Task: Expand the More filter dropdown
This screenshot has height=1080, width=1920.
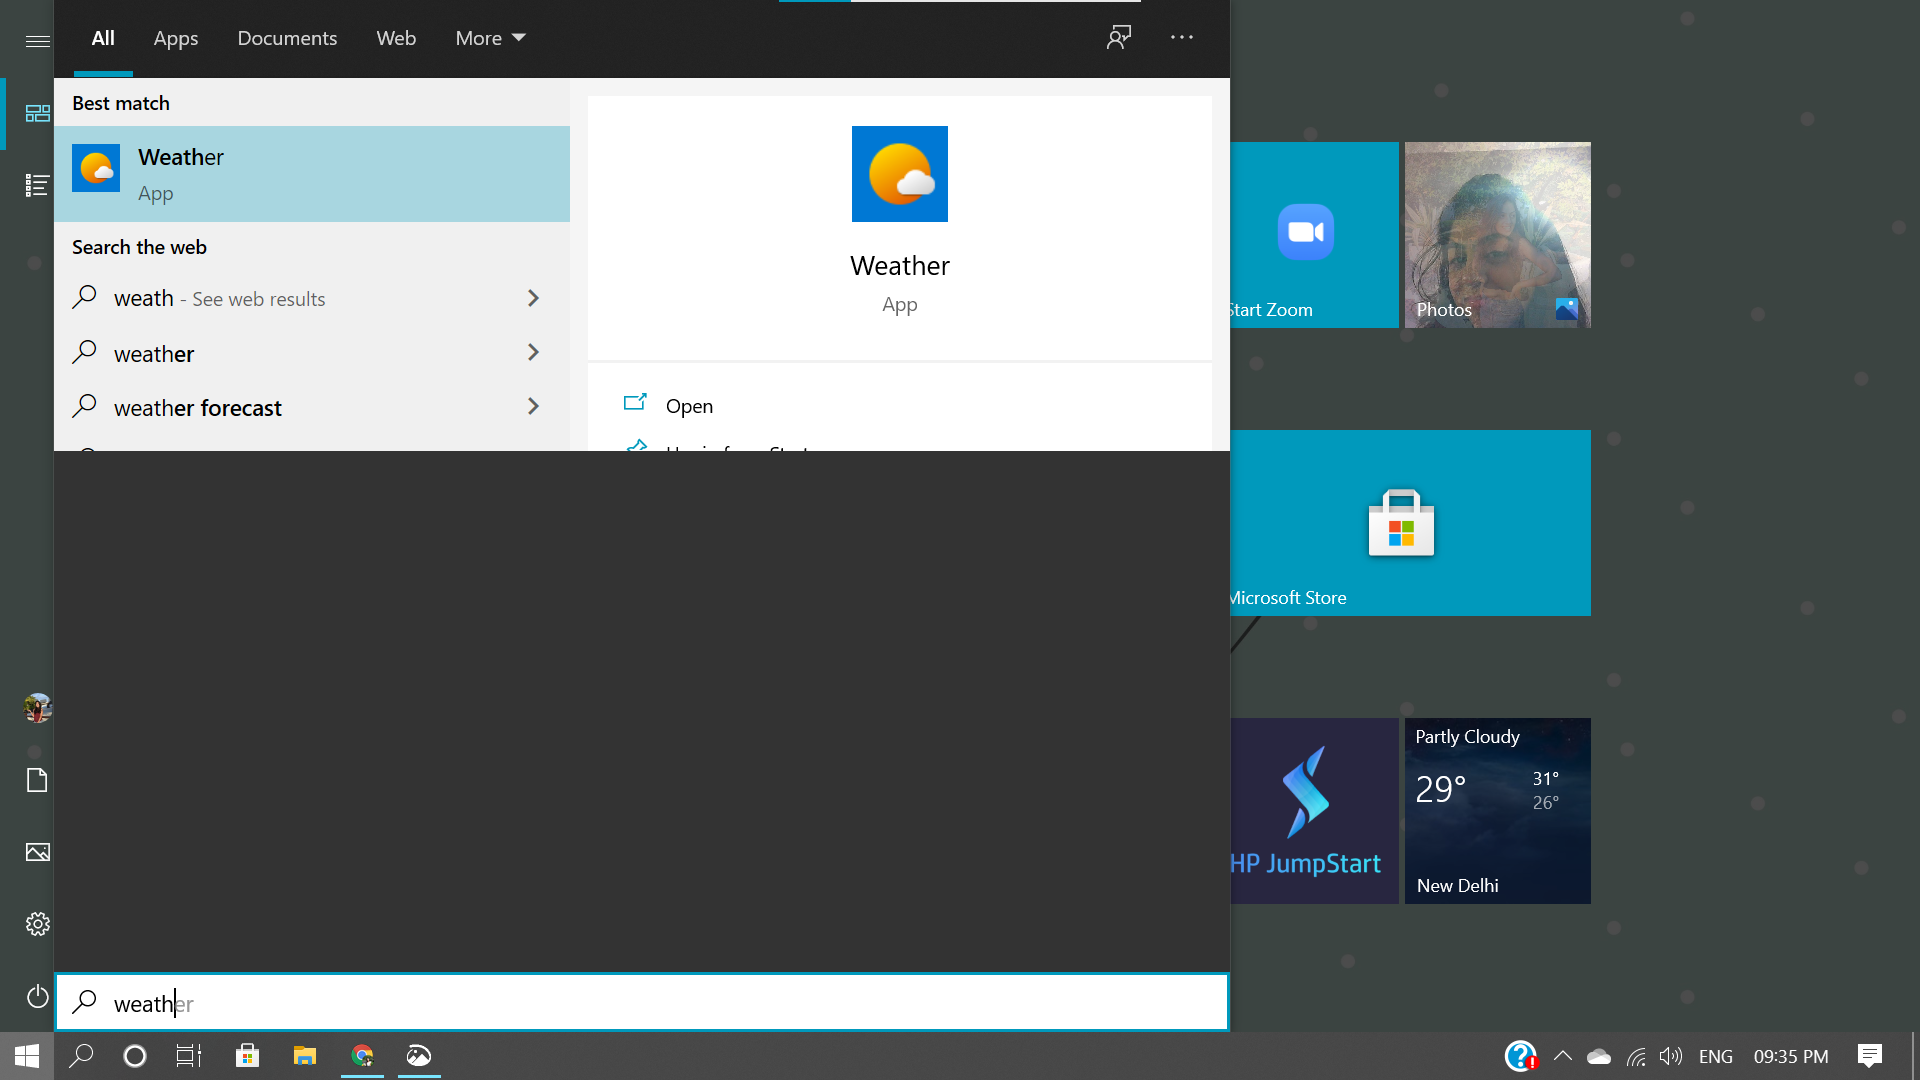Action: tap(490, 38)
